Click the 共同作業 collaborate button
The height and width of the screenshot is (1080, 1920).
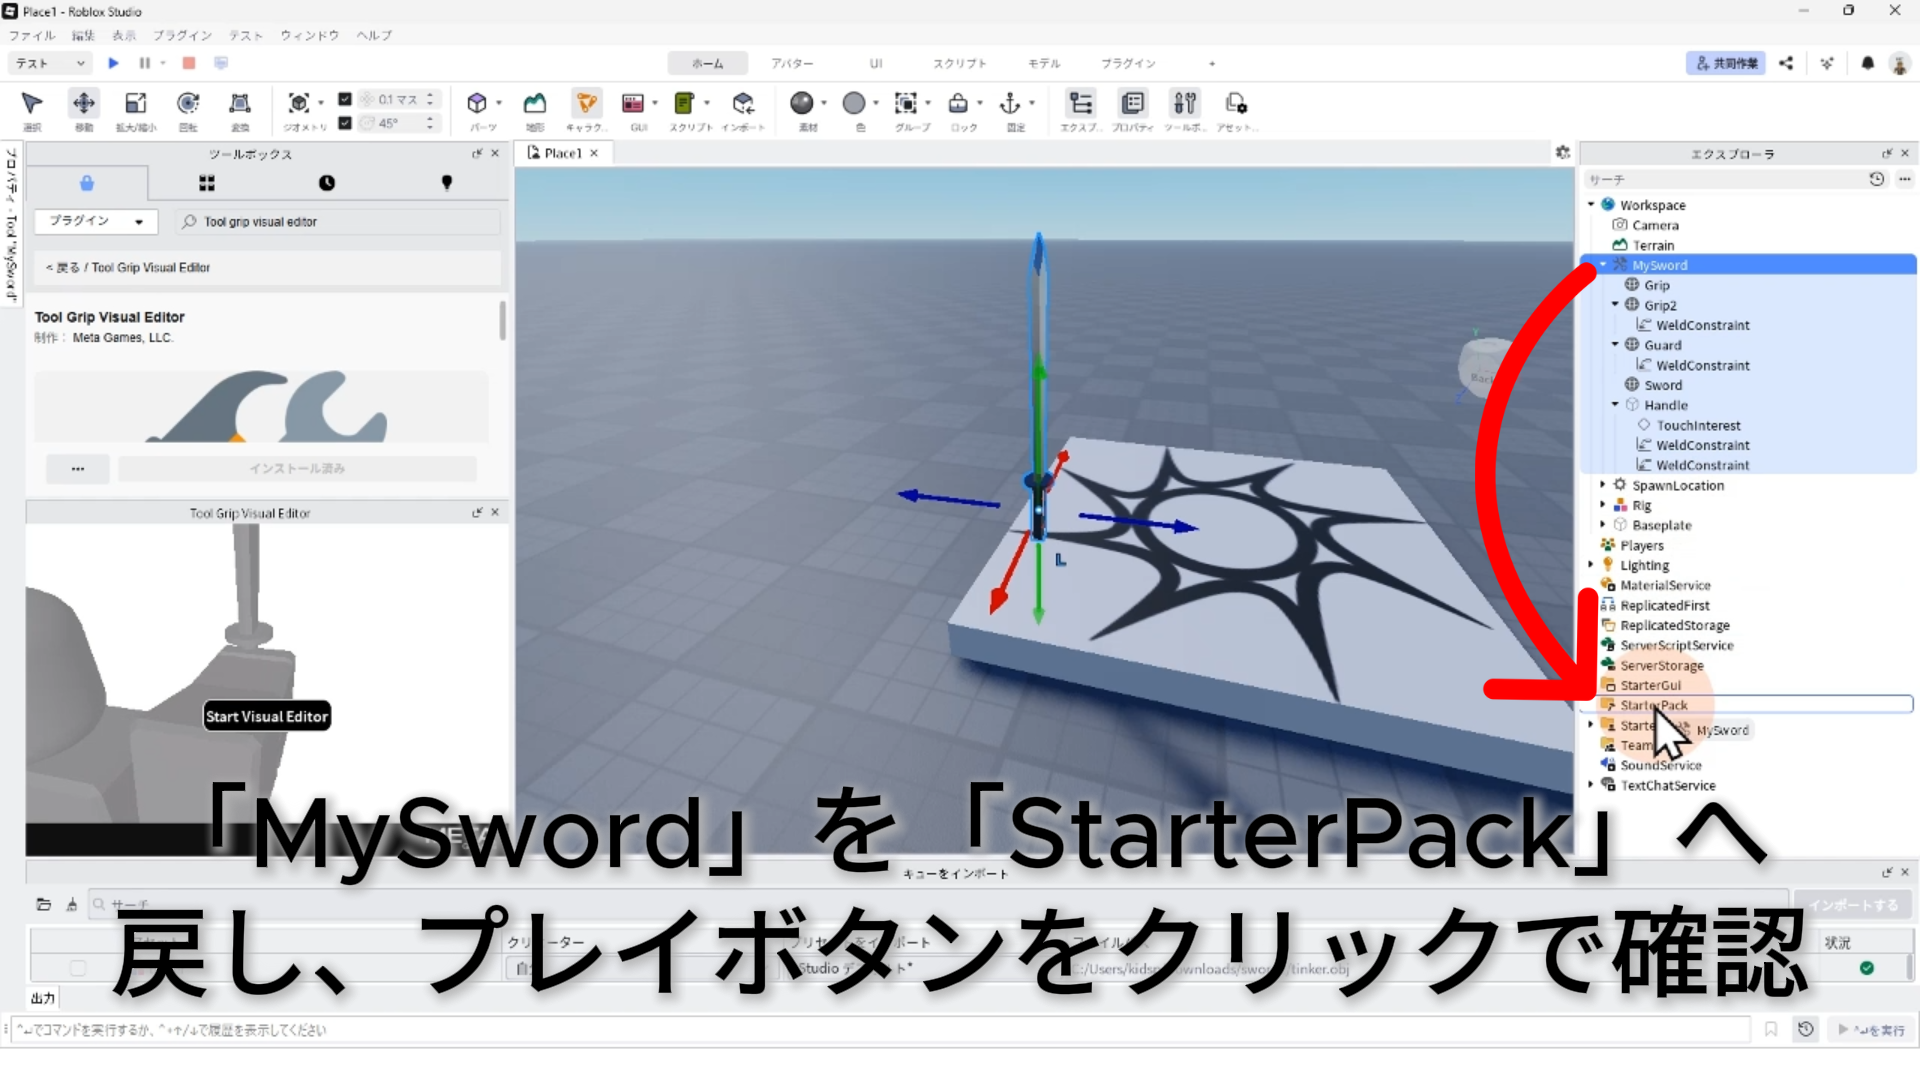[1725, 63]
